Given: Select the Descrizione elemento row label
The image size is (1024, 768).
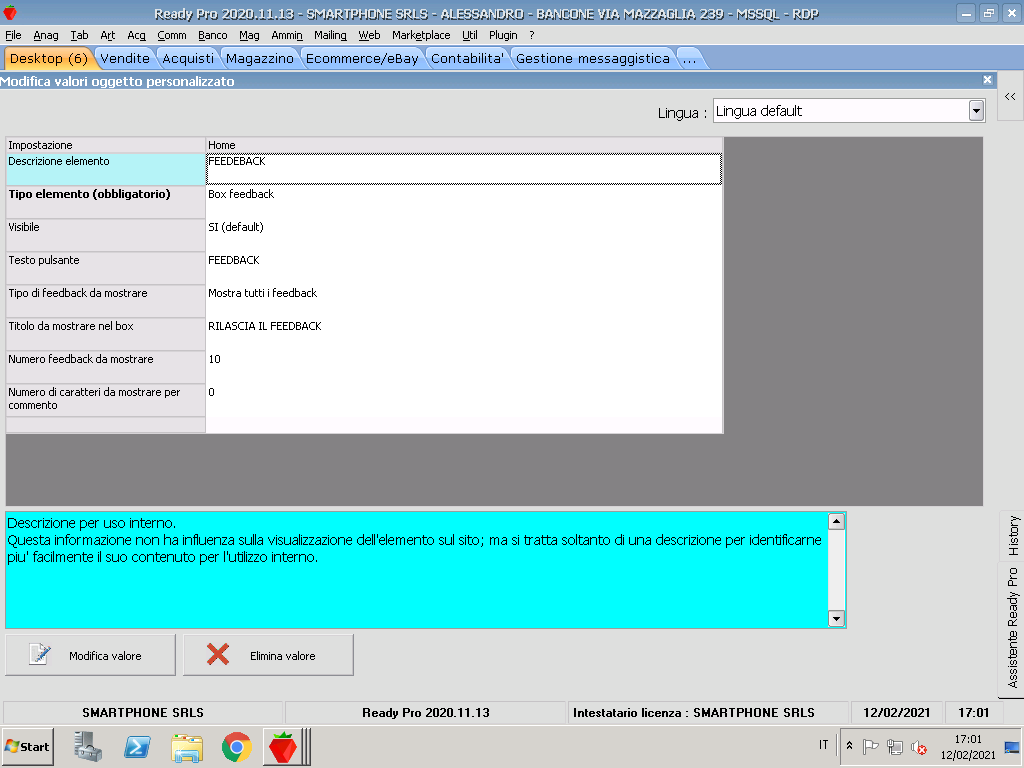Looking at the screenshot, I should [106, 169].
